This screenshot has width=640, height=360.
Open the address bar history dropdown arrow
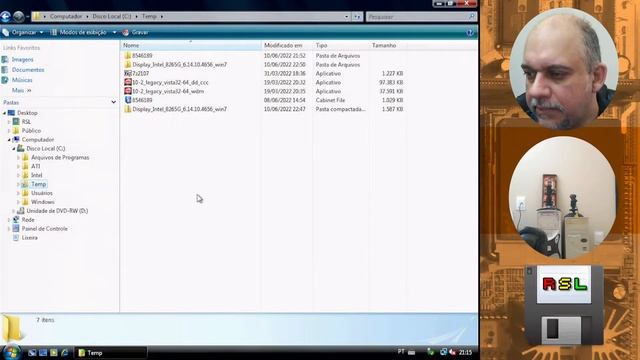(347, 17)
